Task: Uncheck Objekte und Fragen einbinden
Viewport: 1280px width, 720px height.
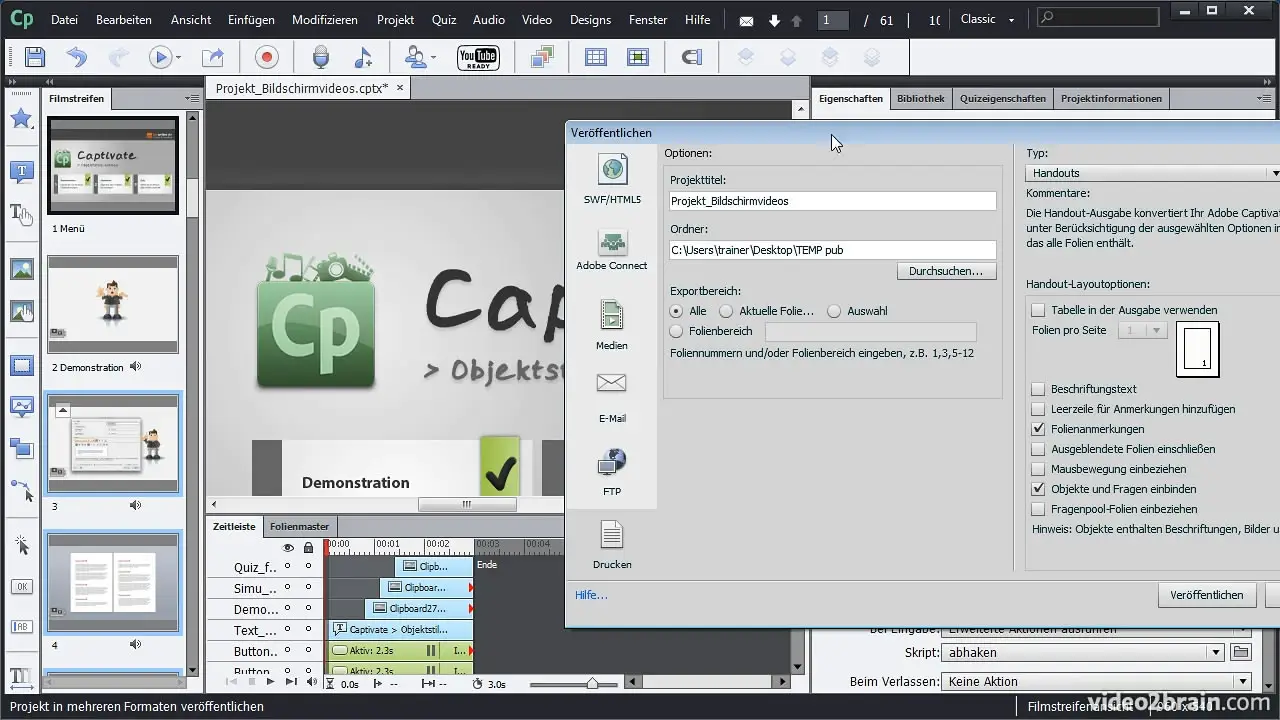Action: 1039,489
